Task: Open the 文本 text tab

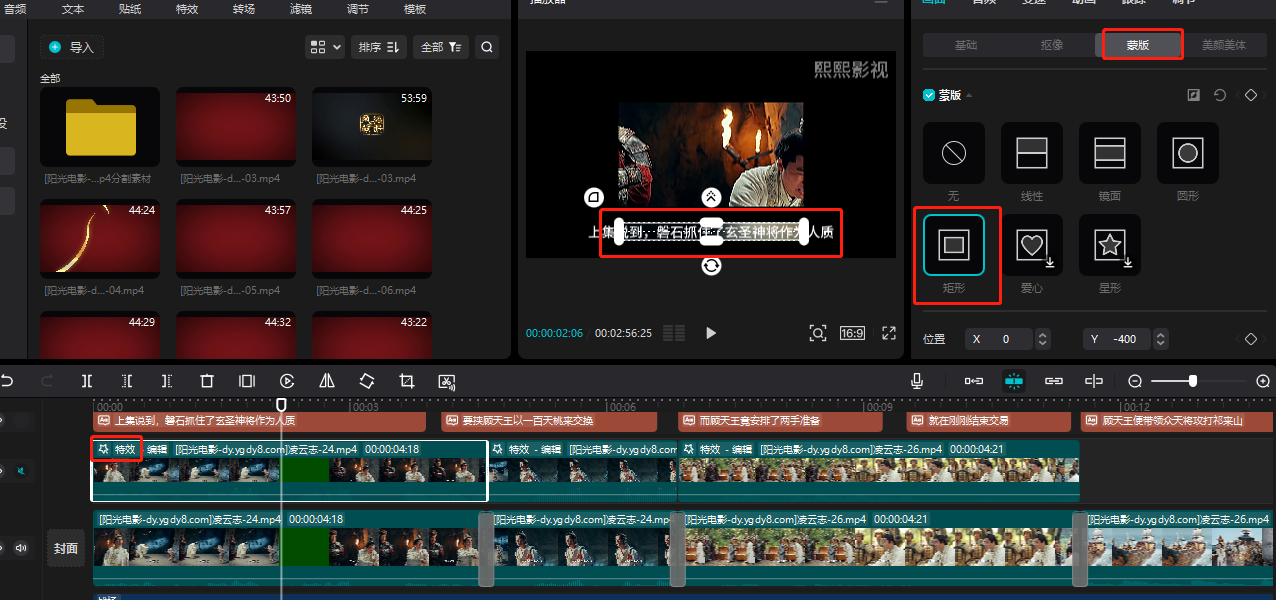Action: point(73,9)
